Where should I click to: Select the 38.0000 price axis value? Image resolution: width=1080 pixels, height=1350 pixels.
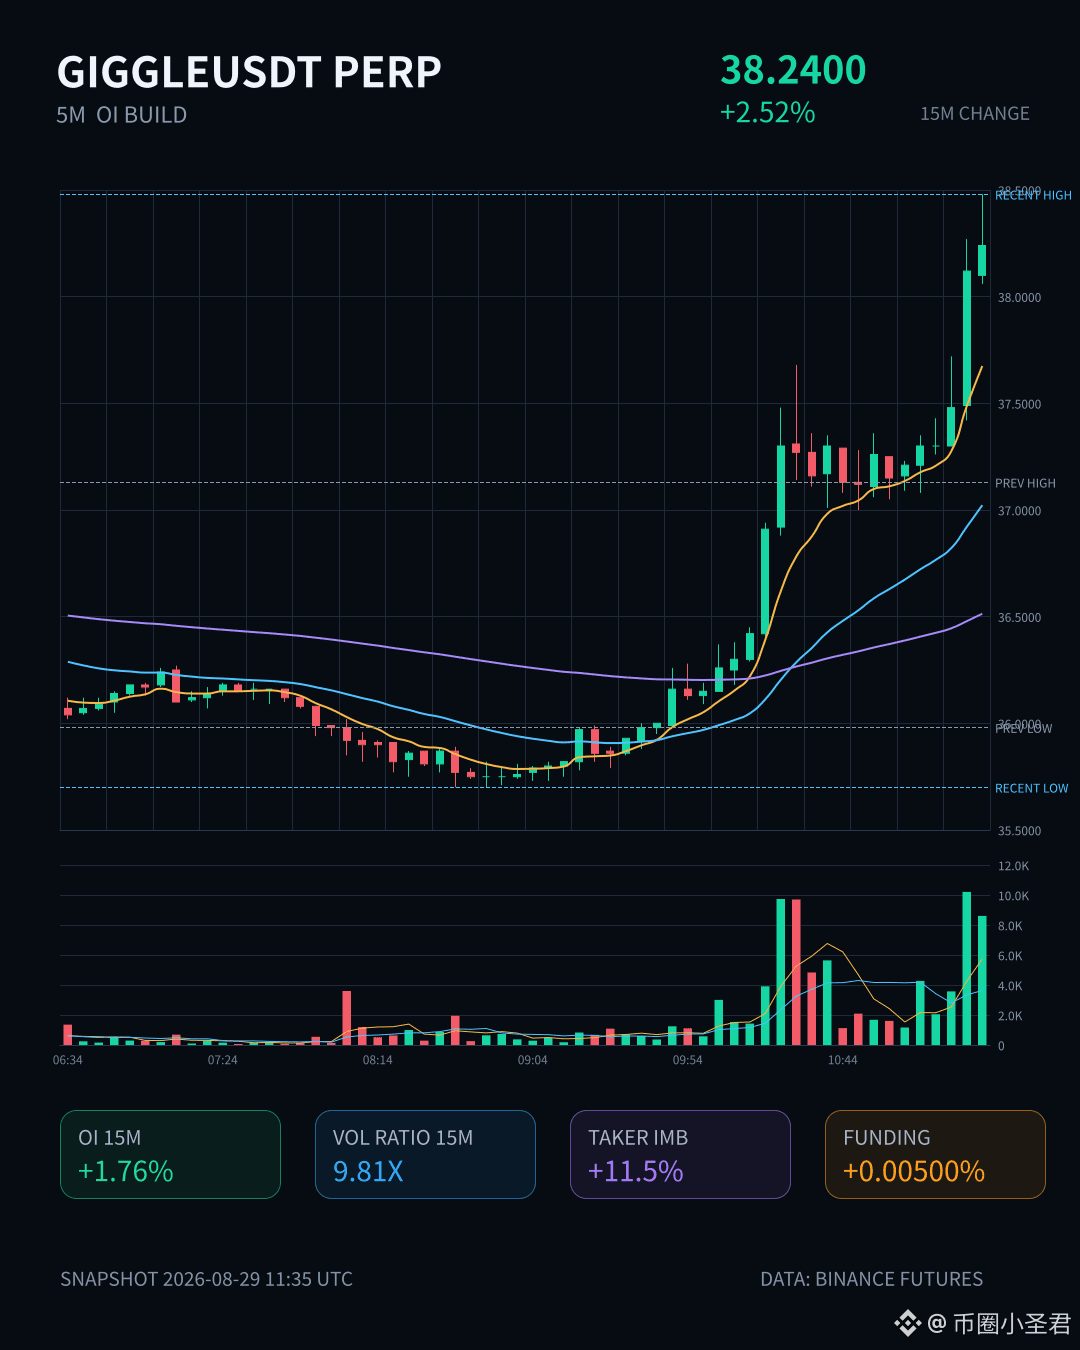pos(1019,298)
